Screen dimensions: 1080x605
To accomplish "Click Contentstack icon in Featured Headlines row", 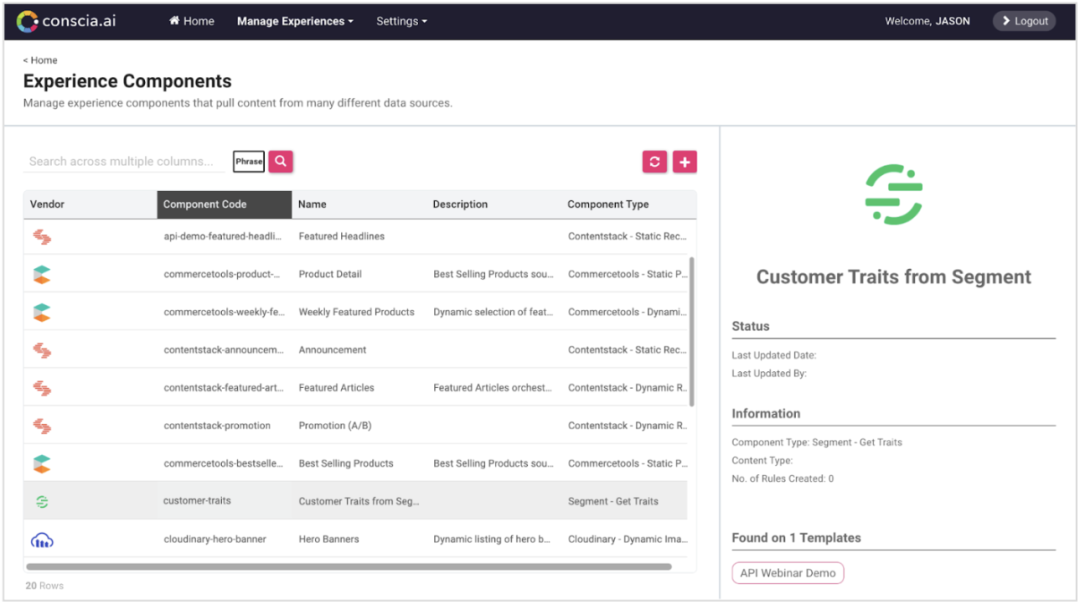I will [x=42, y=237].
